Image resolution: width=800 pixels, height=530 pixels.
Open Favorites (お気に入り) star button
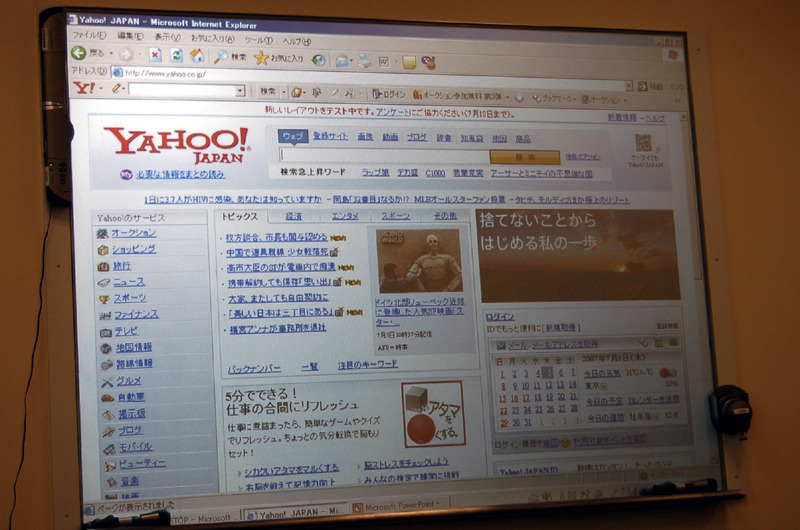[279, 58]
